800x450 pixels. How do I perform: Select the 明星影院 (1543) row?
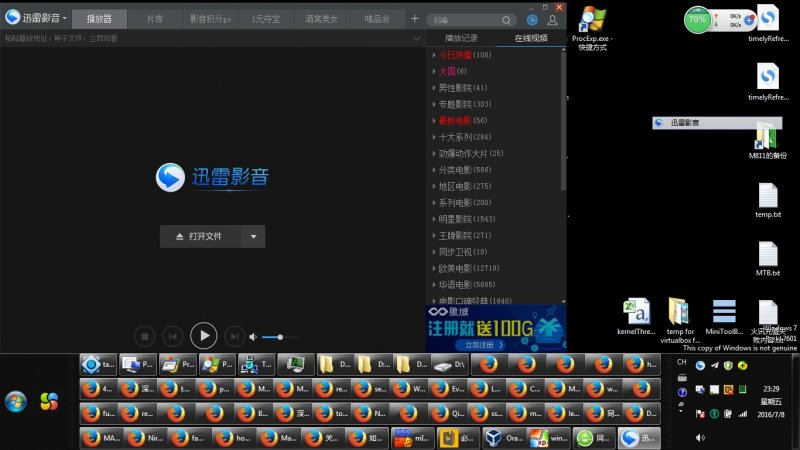pyautogui.click(x=494, y=219)
